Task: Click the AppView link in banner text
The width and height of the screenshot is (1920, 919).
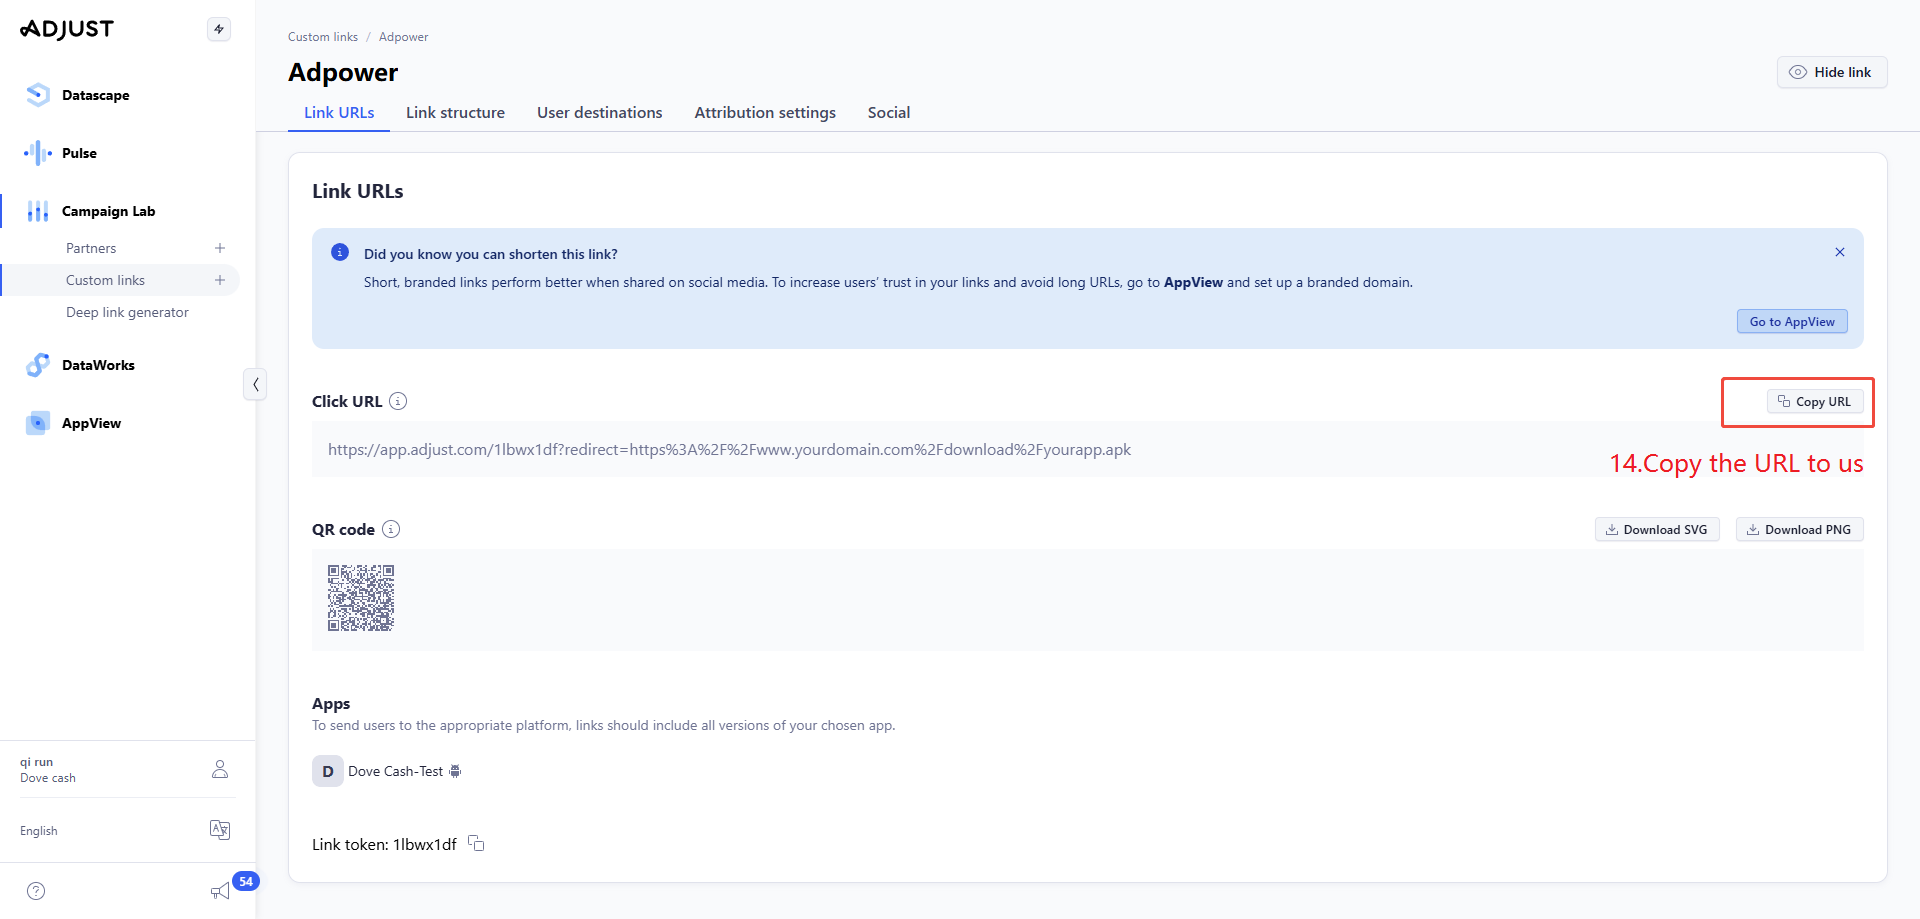Action: (x=1193, y=282)
